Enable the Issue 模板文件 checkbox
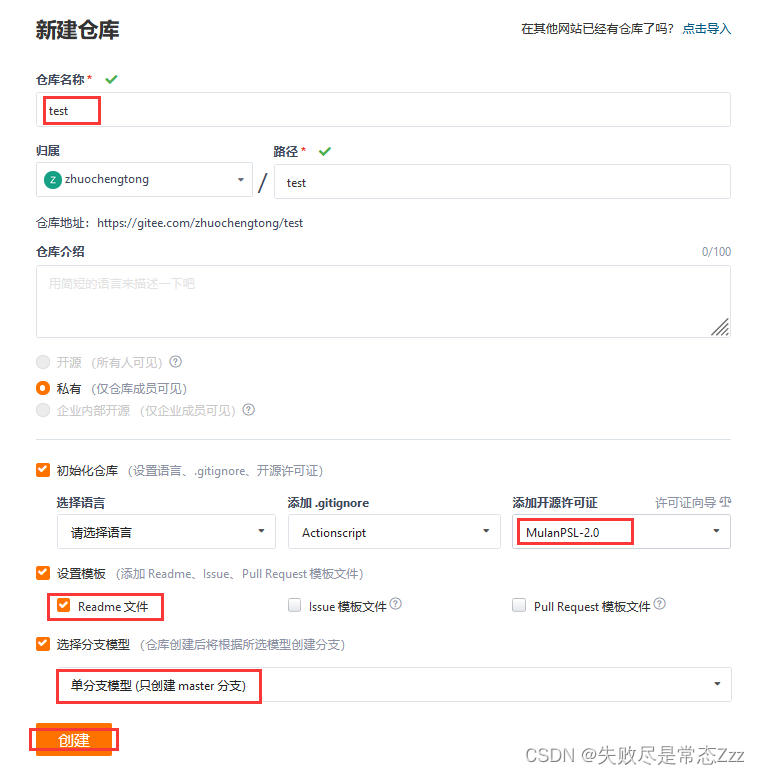This screenshot has width=760, height=775. click(x=295, y=605)
